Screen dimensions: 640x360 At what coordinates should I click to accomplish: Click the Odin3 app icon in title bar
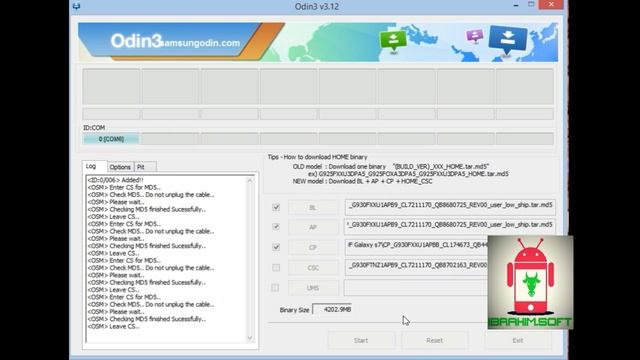(x=76, y=6)
